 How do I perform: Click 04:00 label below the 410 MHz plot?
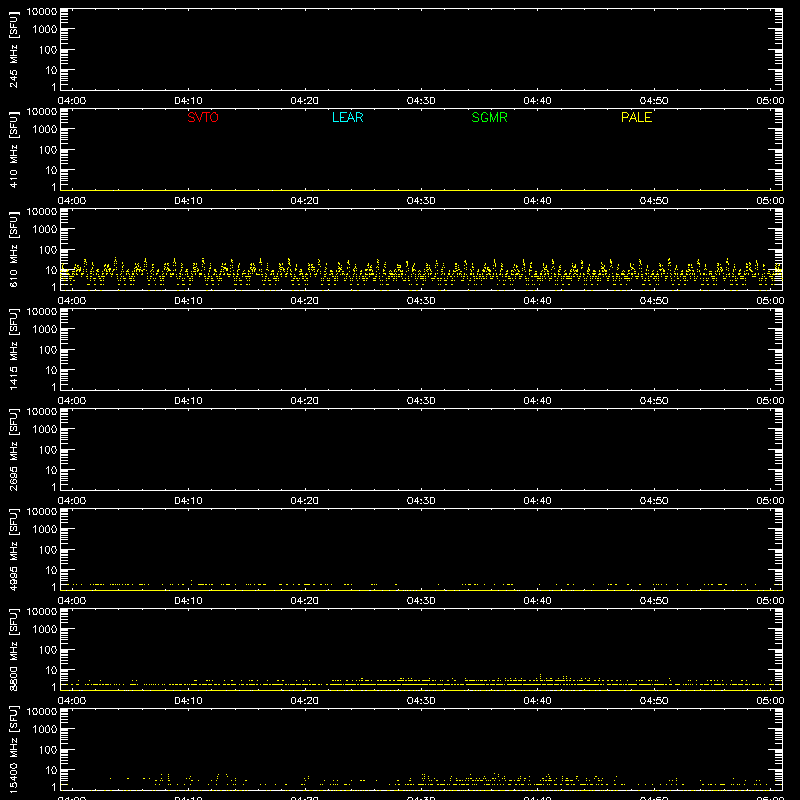pyautogui.click(x=72, y=201)
